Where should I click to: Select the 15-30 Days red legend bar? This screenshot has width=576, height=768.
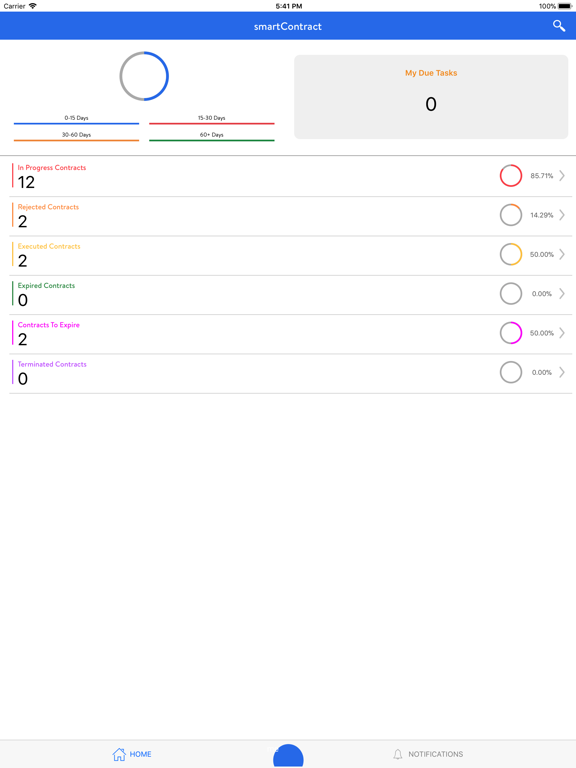pyautogui.click(x=212, y=123)
